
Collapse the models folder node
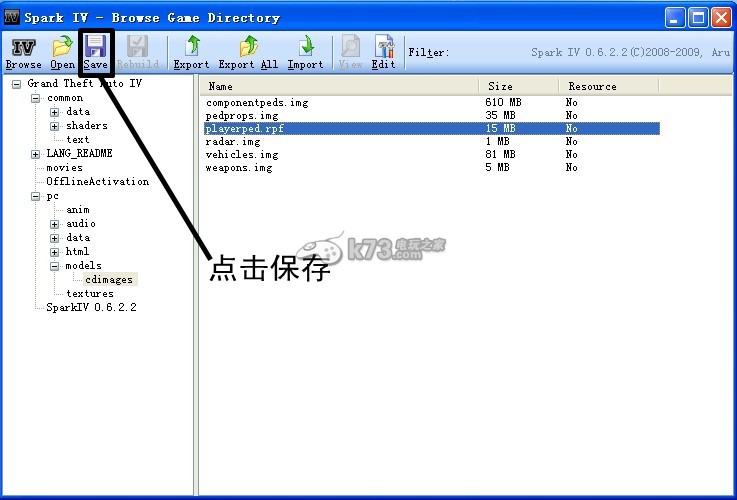coord(56,266)
